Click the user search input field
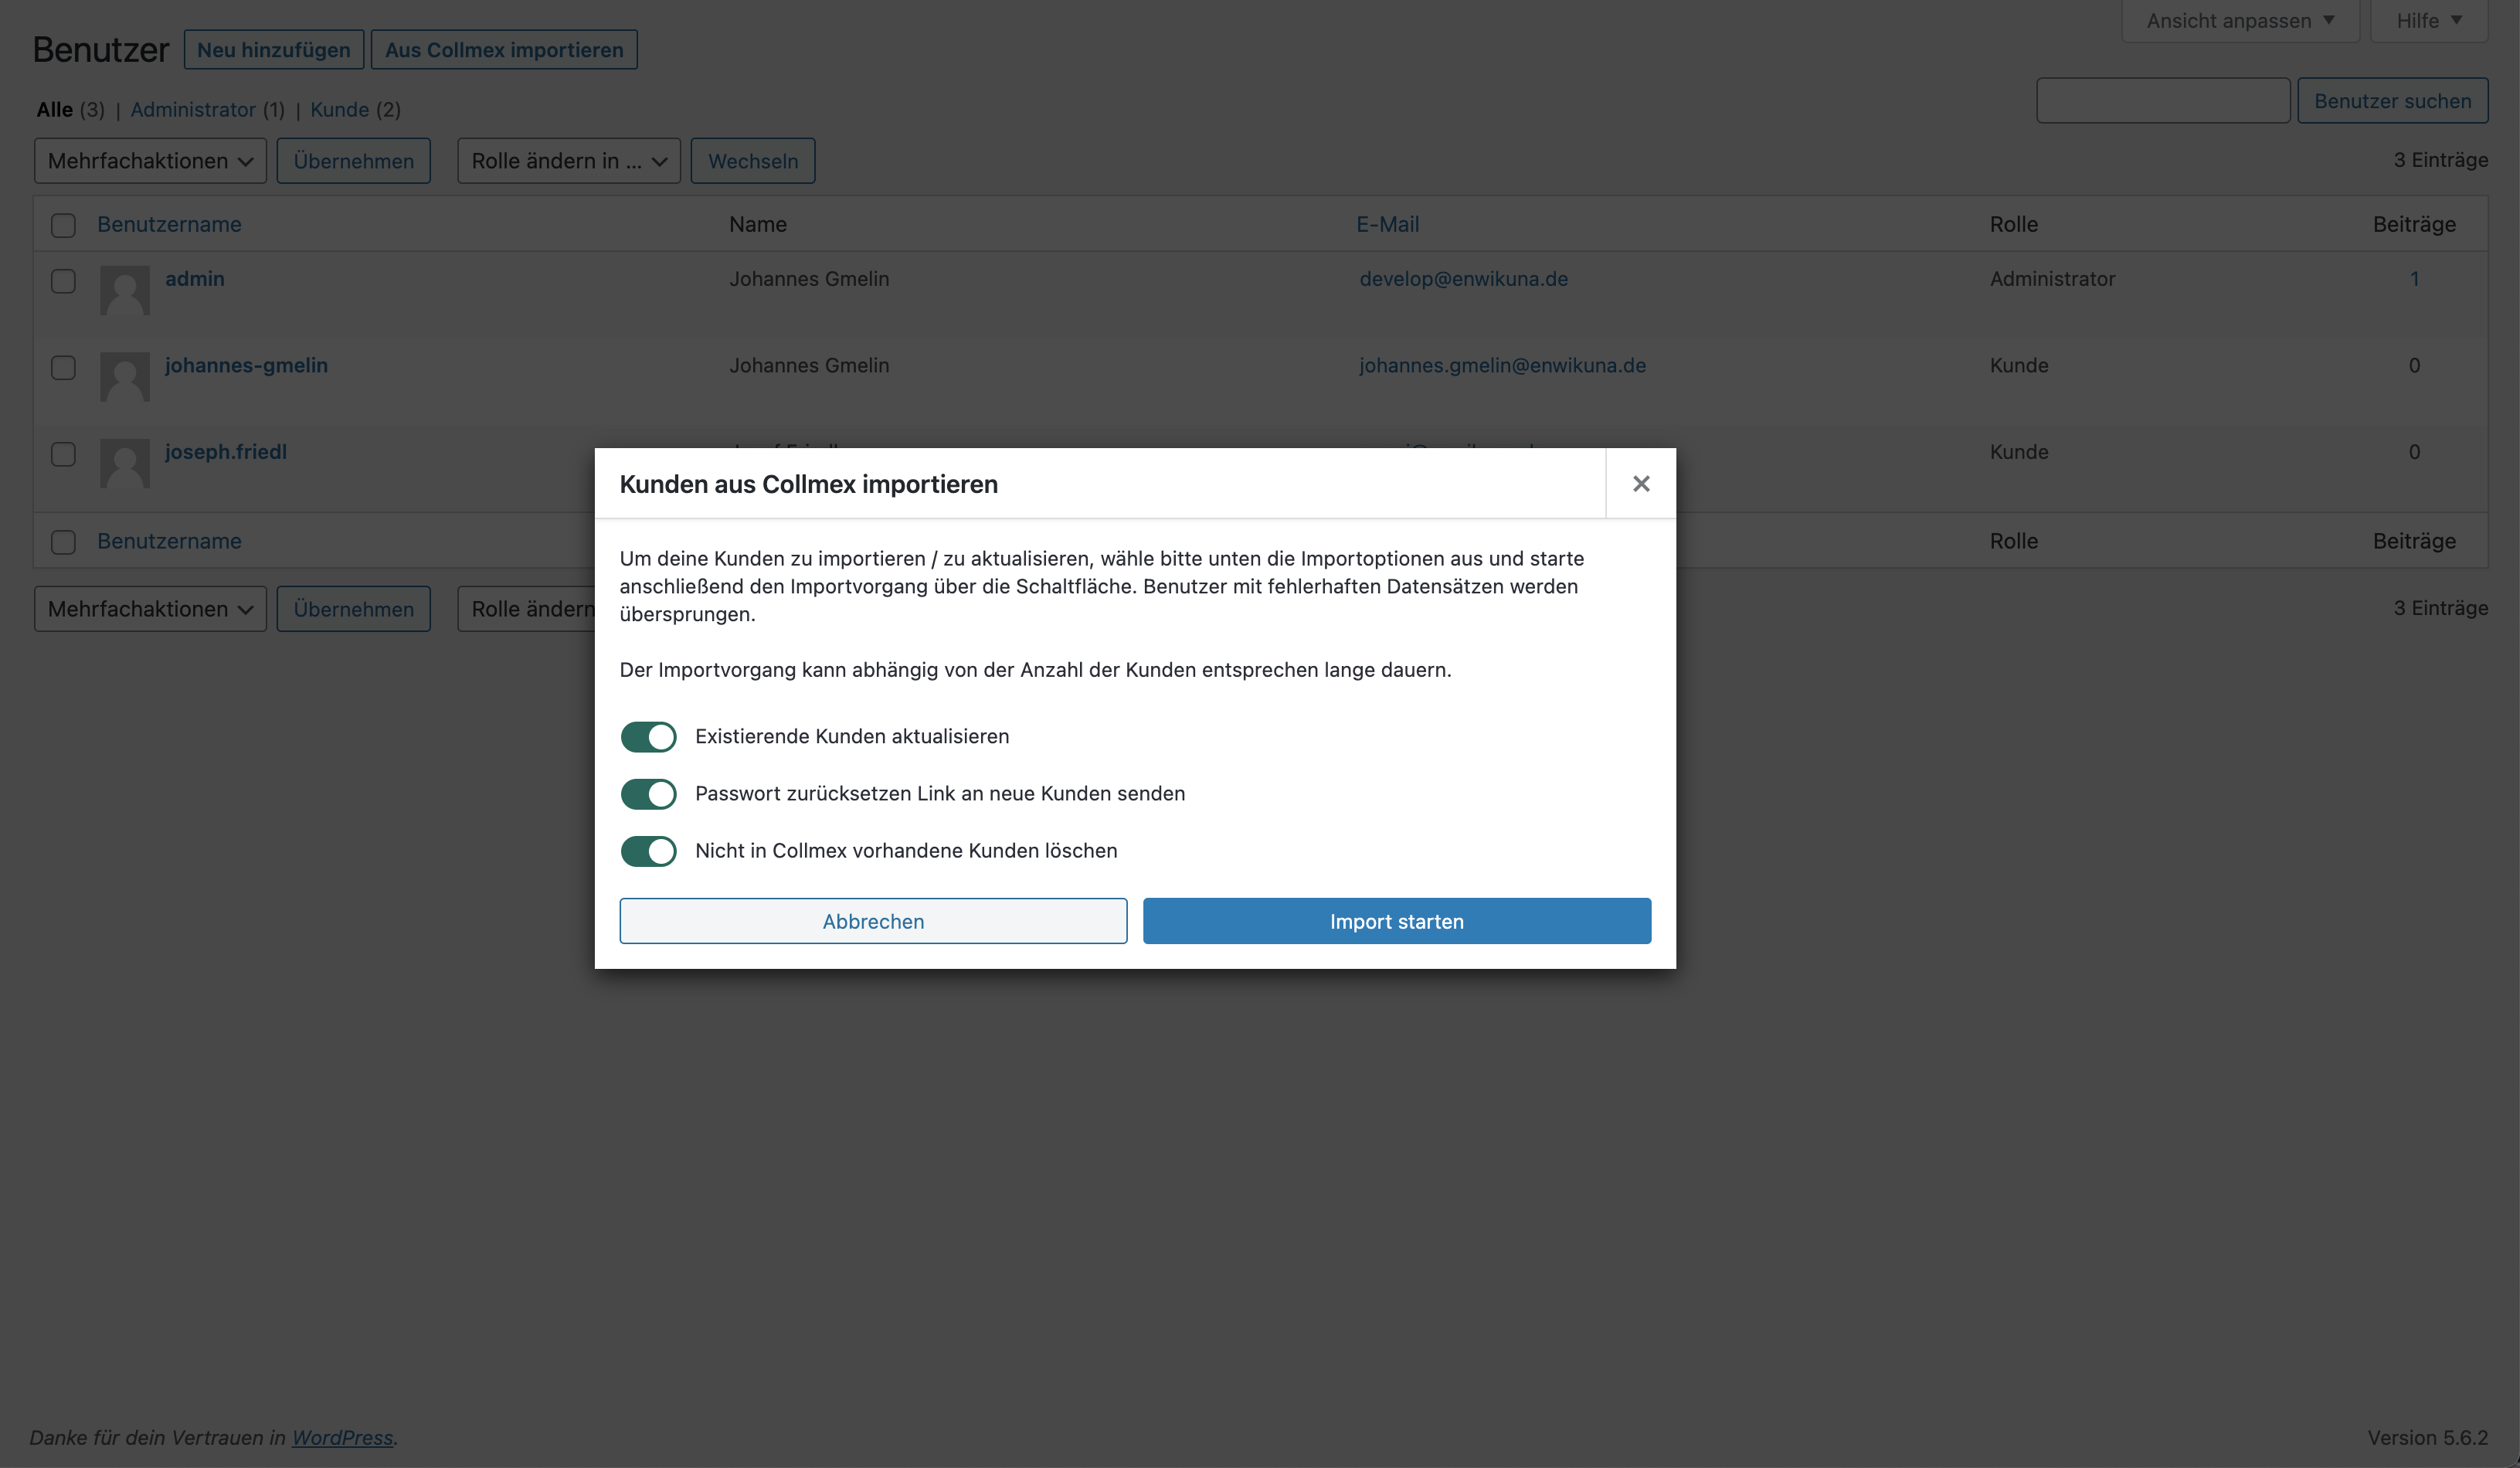Image resolution: width=2520 pixels, height=1468 pixels. 2163,101
